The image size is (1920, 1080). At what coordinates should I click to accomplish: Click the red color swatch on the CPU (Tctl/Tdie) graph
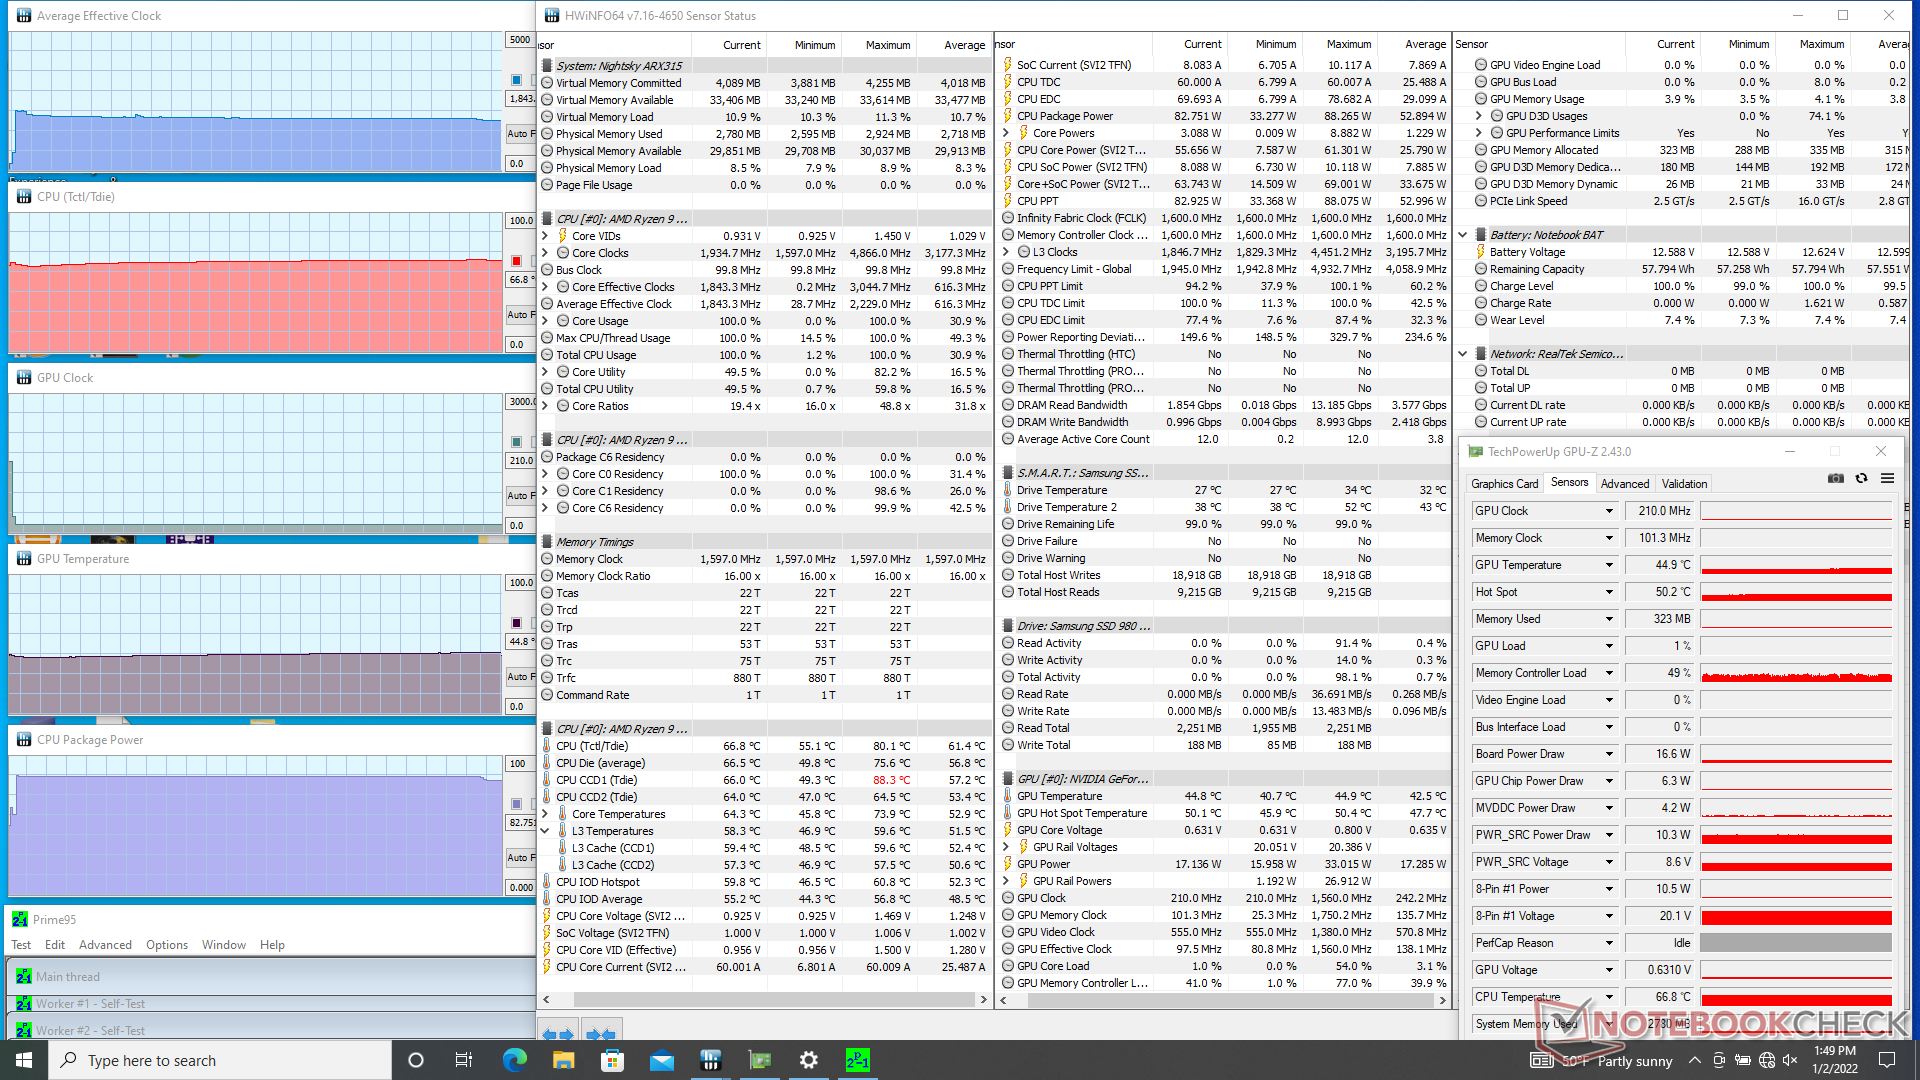(x=516, y=260)
